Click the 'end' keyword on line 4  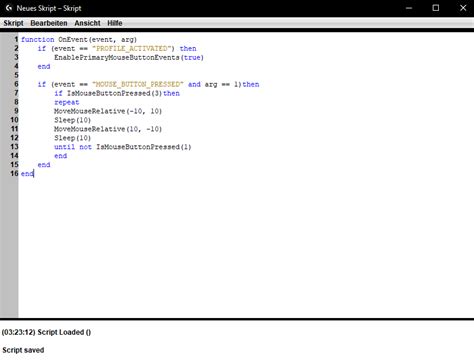(44, 66)
